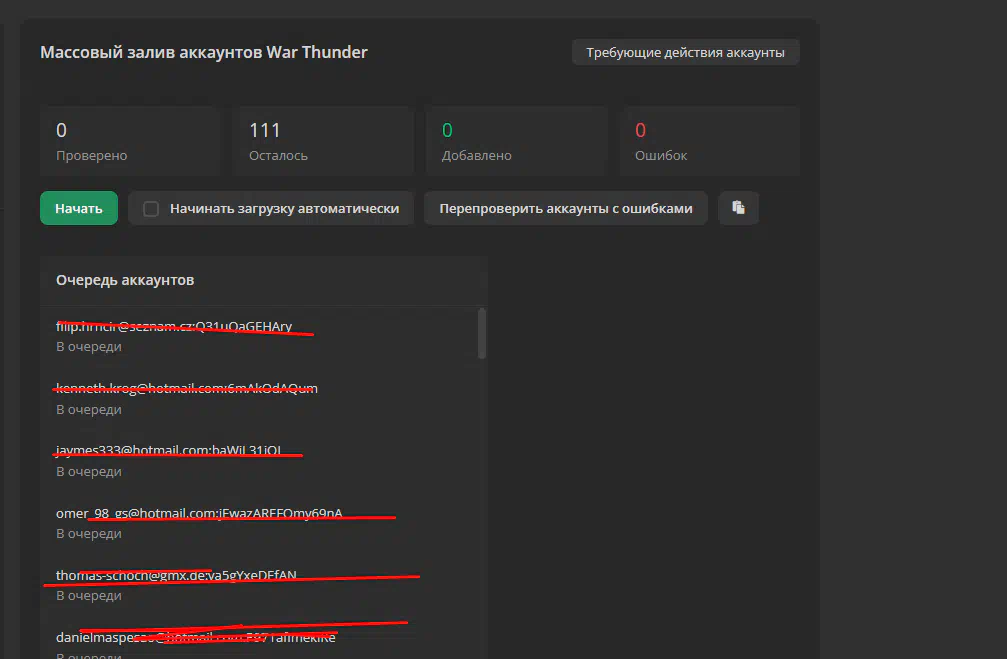Image resolution: width=1007 pixels, height=659 pixels.
Task: Click the "Добавлено" label
Action: [477, 155]
